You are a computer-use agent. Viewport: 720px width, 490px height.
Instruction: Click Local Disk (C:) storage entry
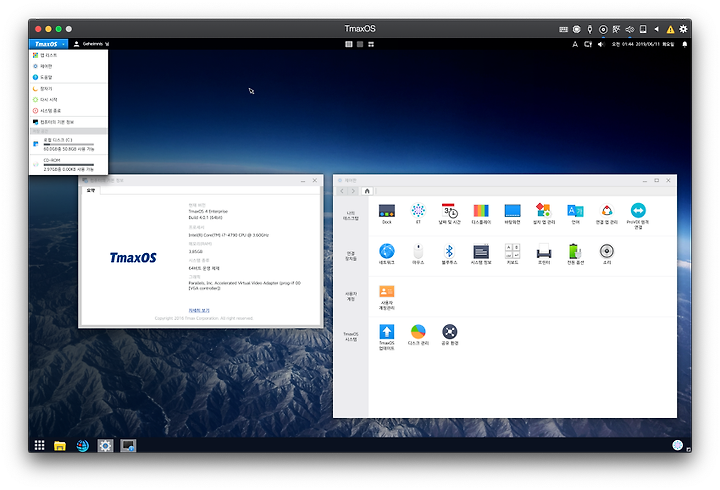(x=68, y=144)
